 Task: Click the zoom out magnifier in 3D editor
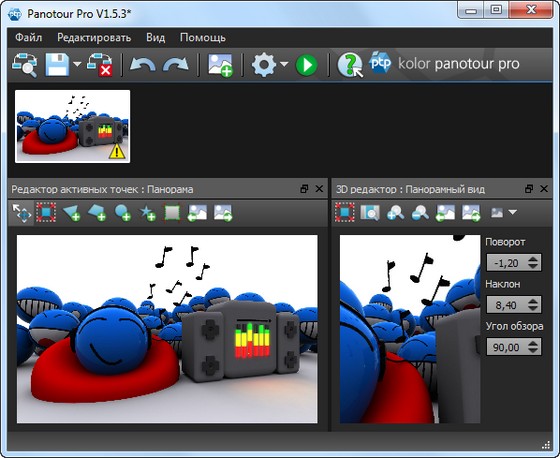pyautogui.click(x=420, y=213)
